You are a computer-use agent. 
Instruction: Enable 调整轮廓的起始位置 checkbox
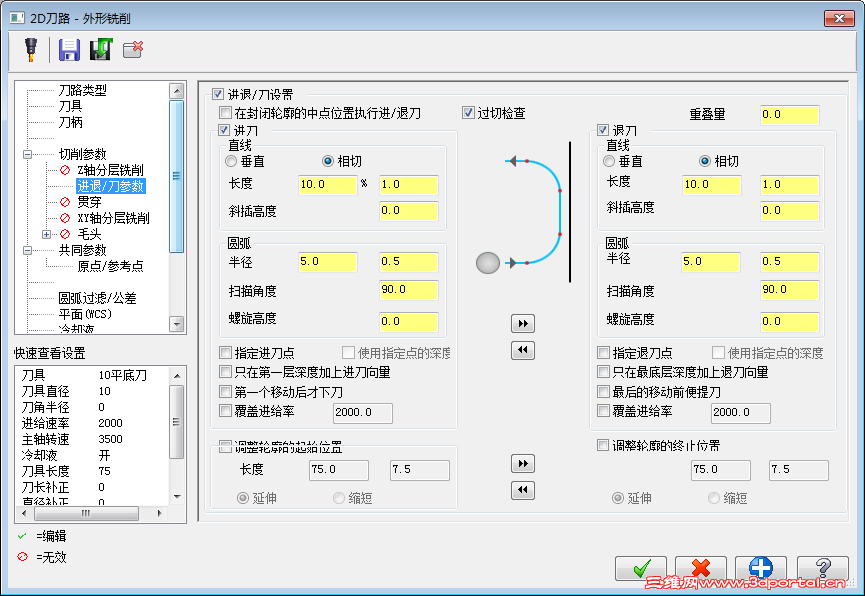(x=225, y=446)
